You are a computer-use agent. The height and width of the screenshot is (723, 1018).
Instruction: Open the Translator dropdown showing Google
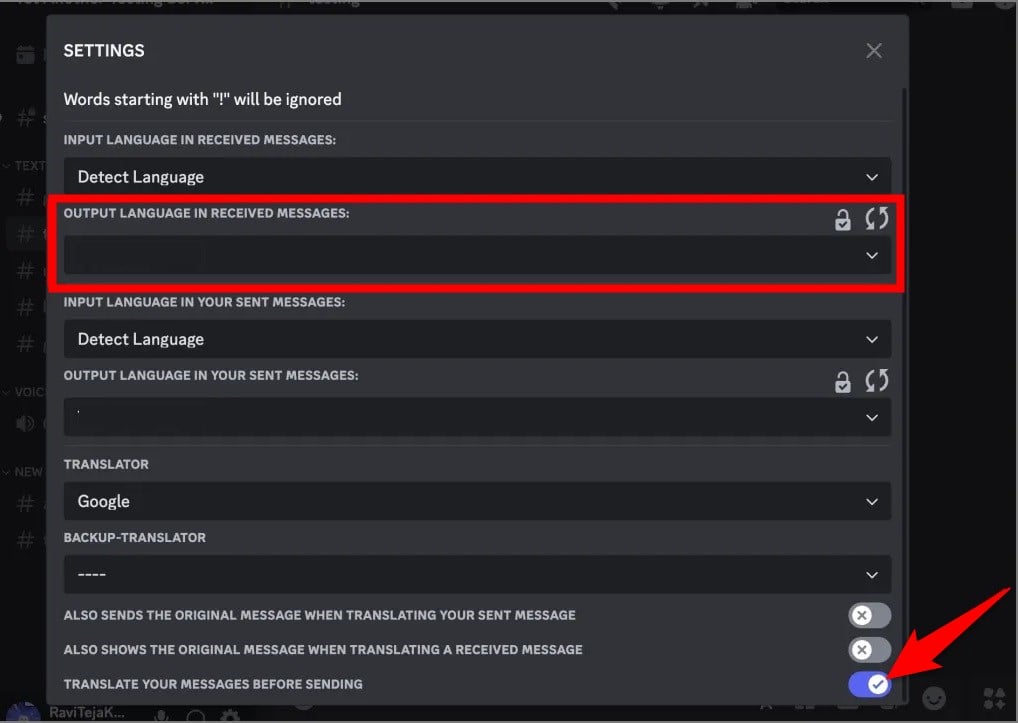[x=477, y=501]
